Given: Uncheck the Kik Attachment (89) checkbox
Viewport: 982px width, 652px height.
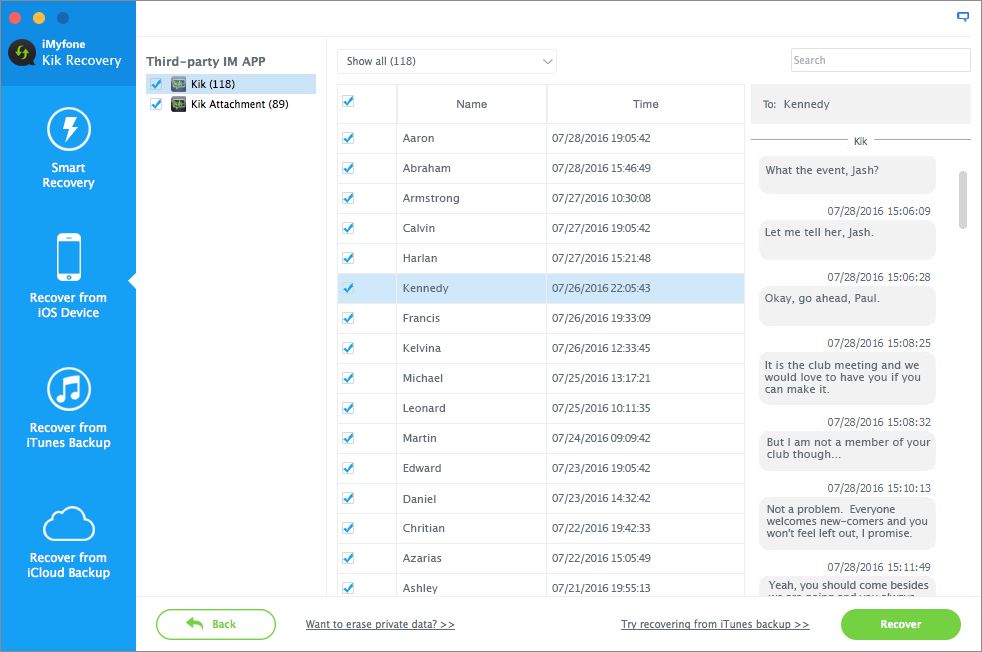Looking at the screenshot, I should tap(156, 104).
